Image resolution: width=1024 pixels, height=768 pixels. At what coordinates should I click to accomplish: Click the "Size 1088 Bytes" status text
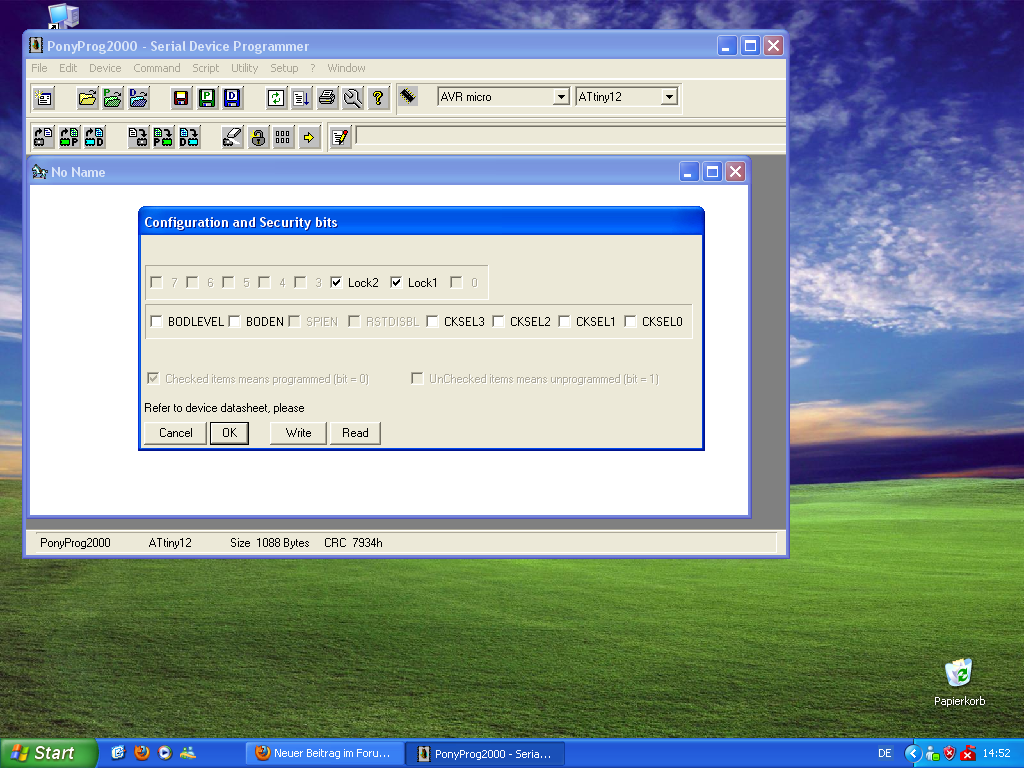point(270,543)
